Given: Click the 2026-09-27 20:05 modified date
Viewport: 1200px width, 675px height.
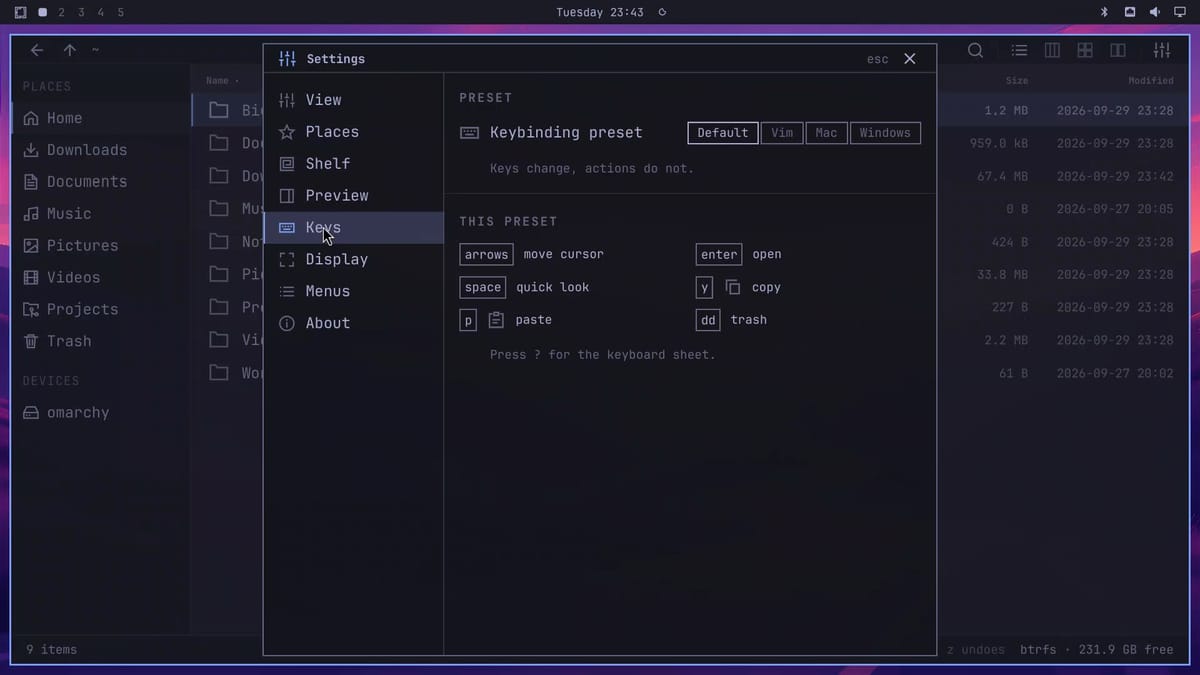Looking at the screenshot, I should click(1115, 210).
